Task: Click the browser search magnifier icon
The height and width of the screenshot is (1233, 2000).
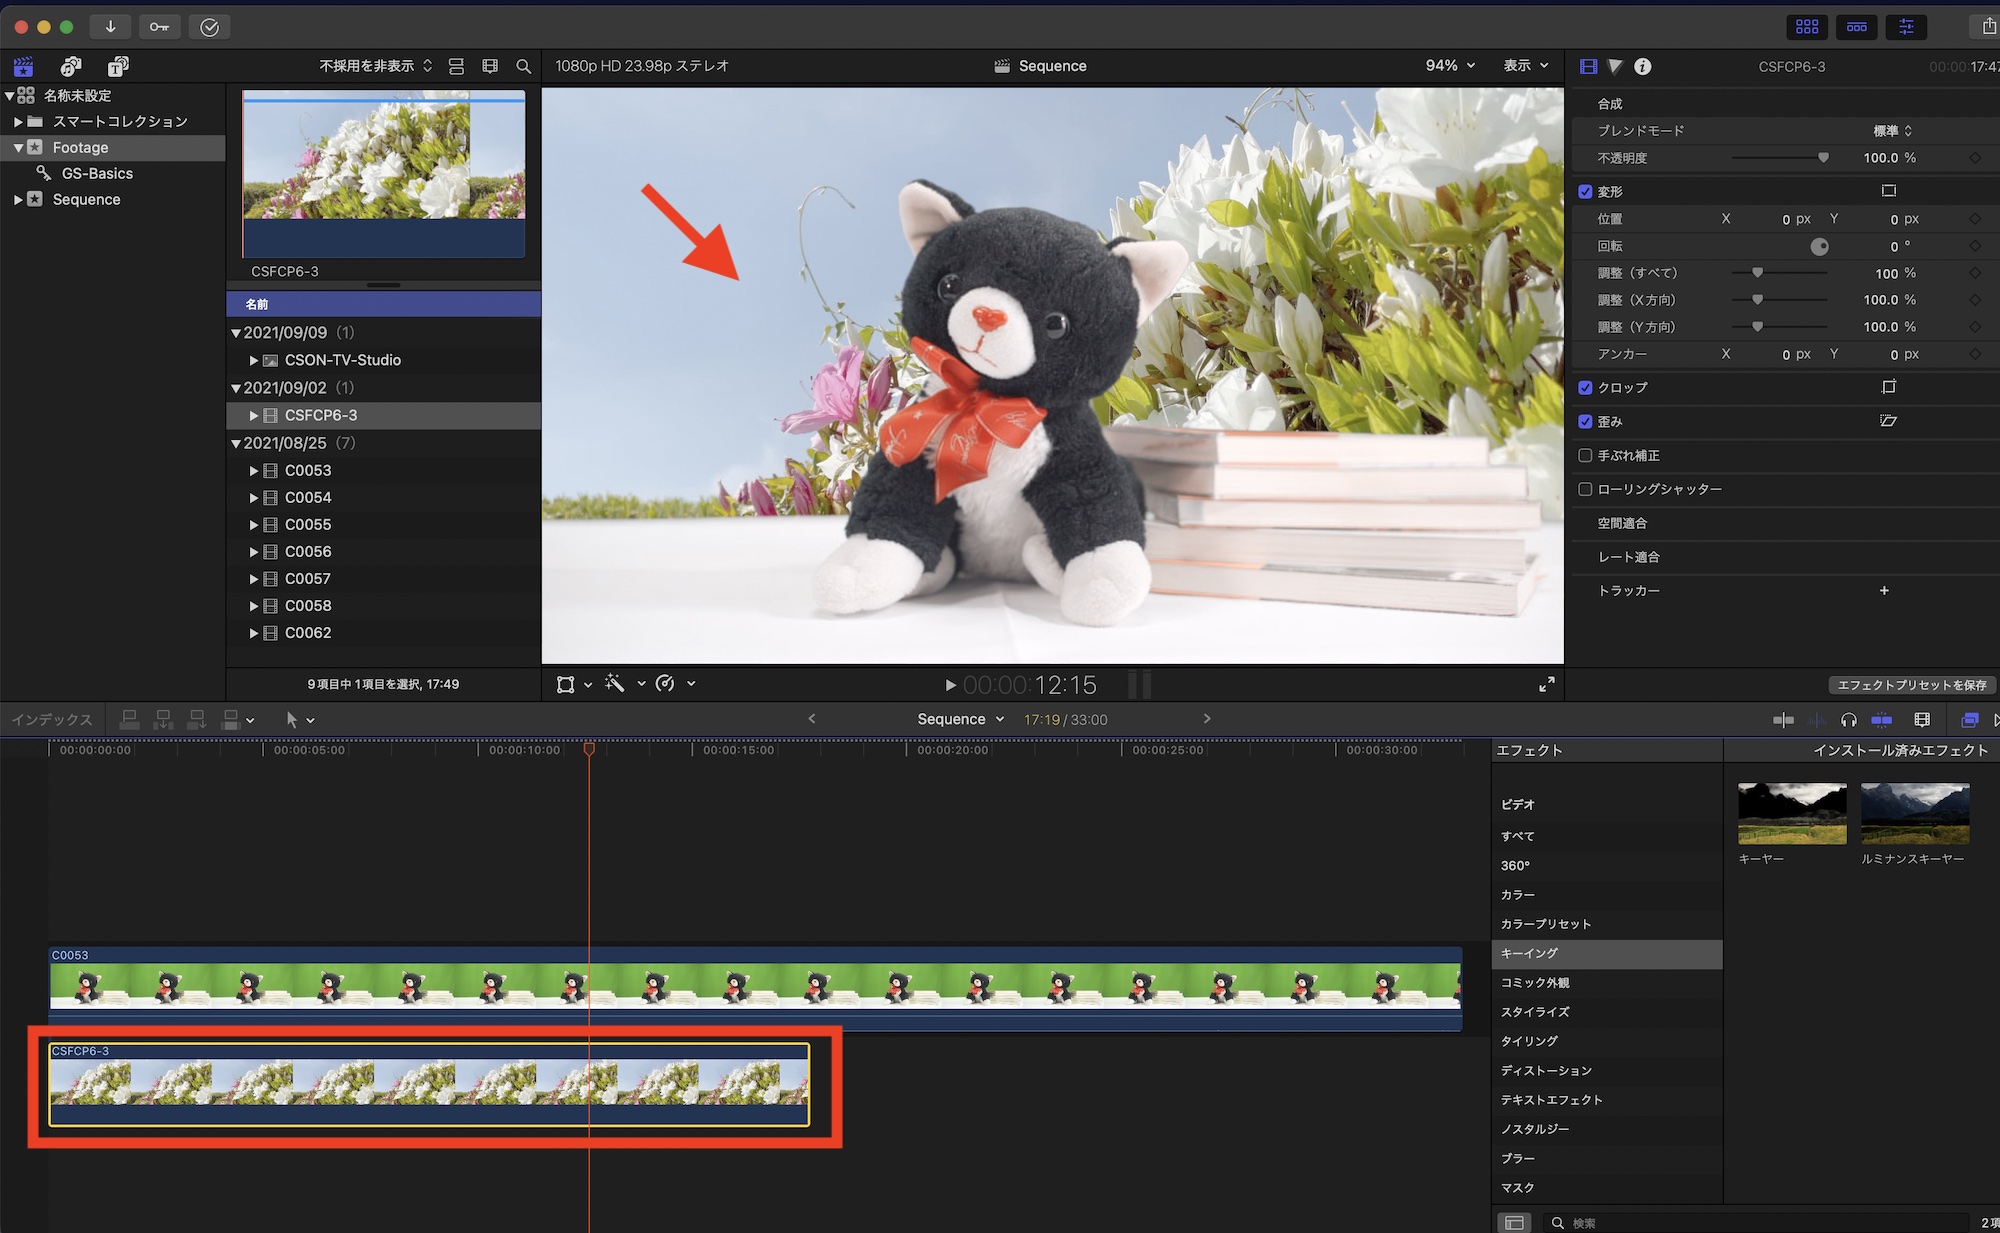Action: tap(523, 66)
